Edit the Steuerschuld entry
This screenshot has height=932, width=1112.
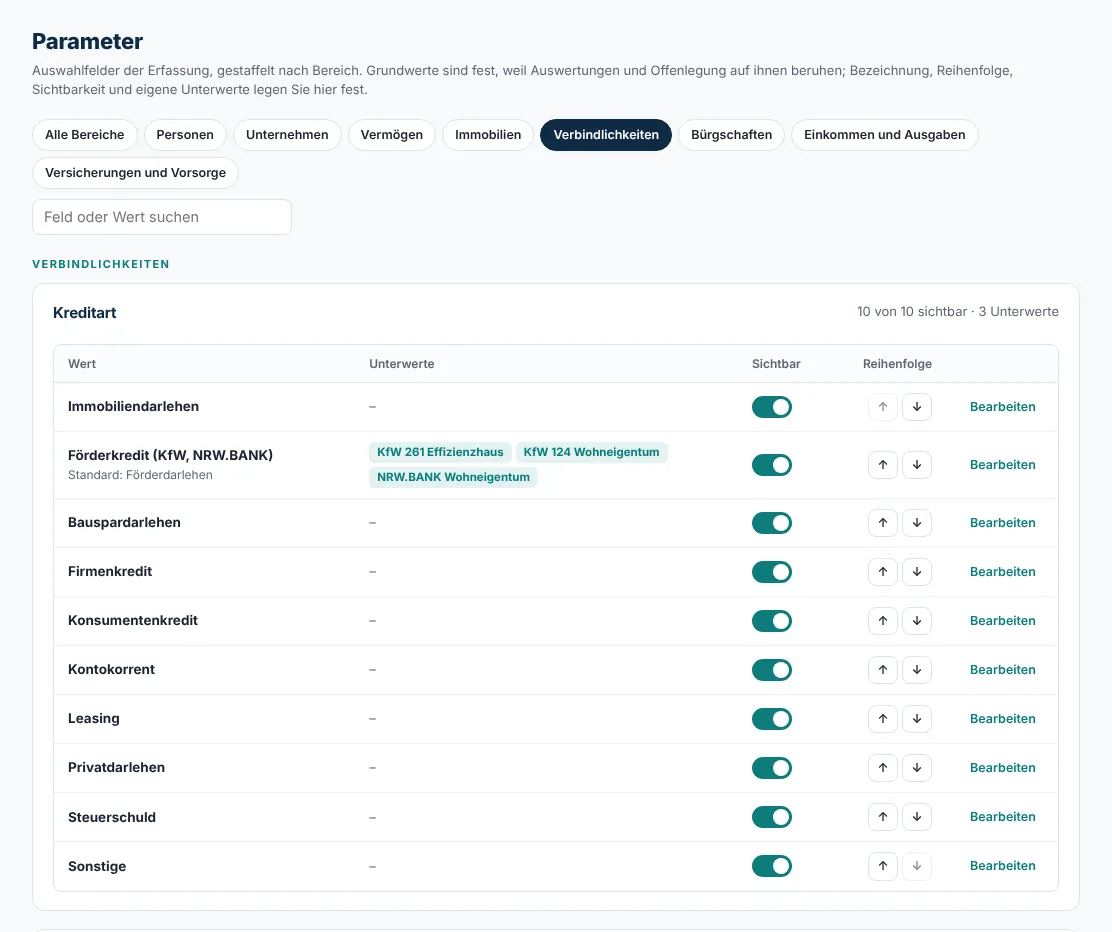(1002, 817)
